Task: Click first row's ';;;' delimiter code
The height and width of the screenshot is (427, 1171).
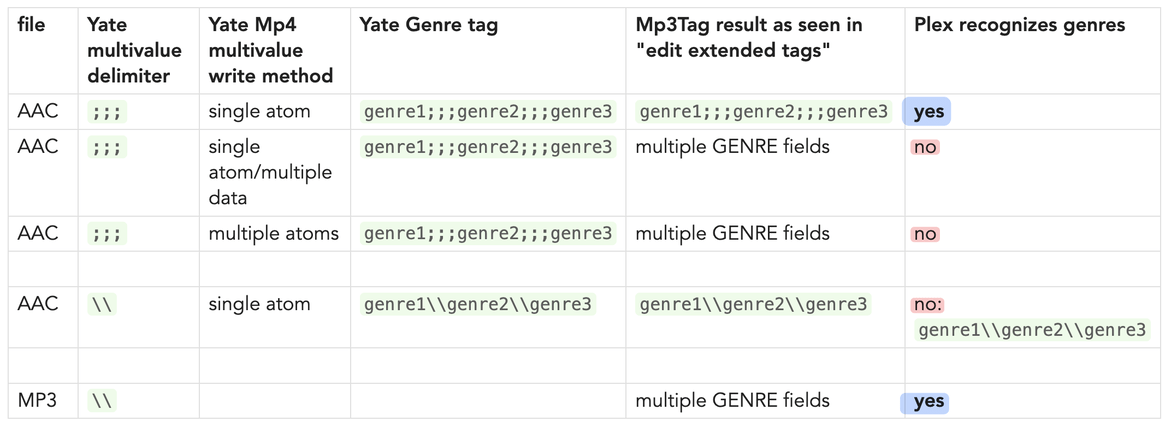Action: point(106,112)
